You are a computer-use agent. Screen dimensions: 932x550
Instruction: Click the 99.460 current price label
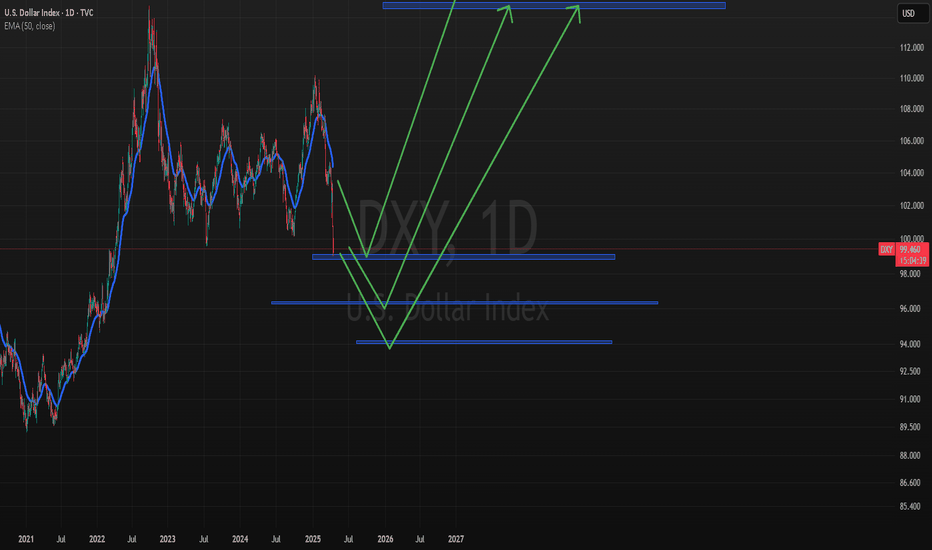(910, 250)
